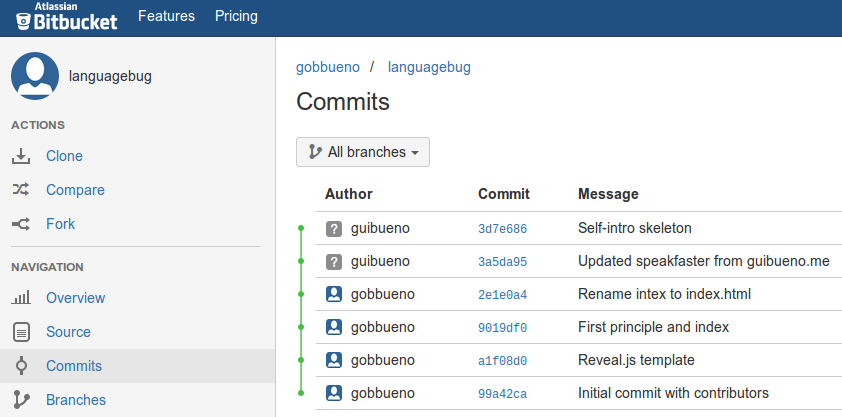Open the Pricing menu item
The image size is (842, 417).
click(236, 16)
